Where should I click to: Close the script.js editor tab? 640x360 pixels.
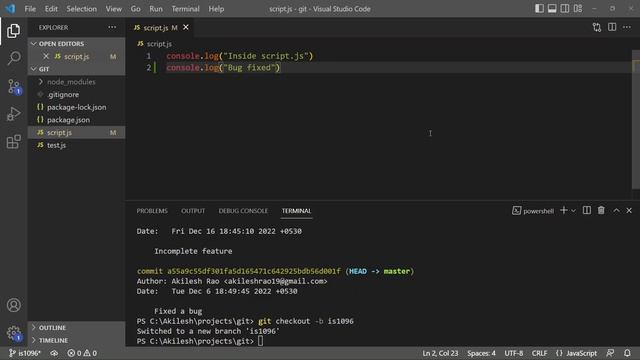186,27
